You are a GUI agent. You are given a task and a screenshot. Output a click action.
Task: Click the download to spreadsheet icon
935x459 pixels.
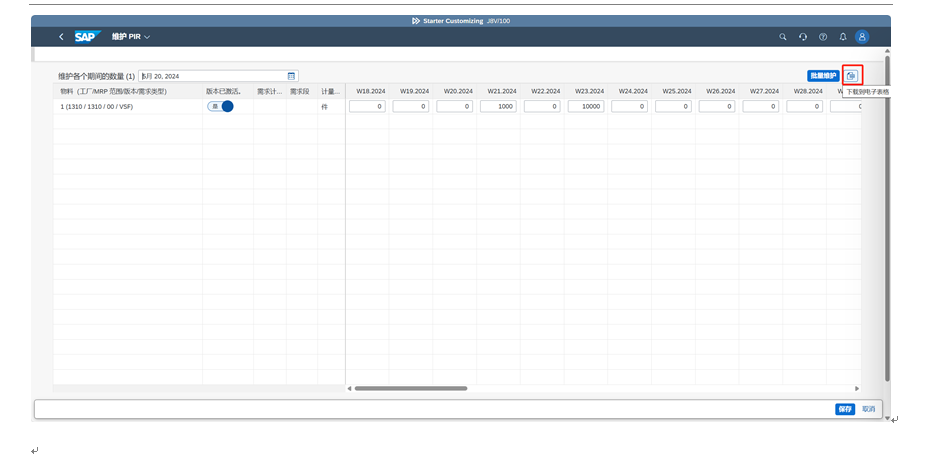851,75
